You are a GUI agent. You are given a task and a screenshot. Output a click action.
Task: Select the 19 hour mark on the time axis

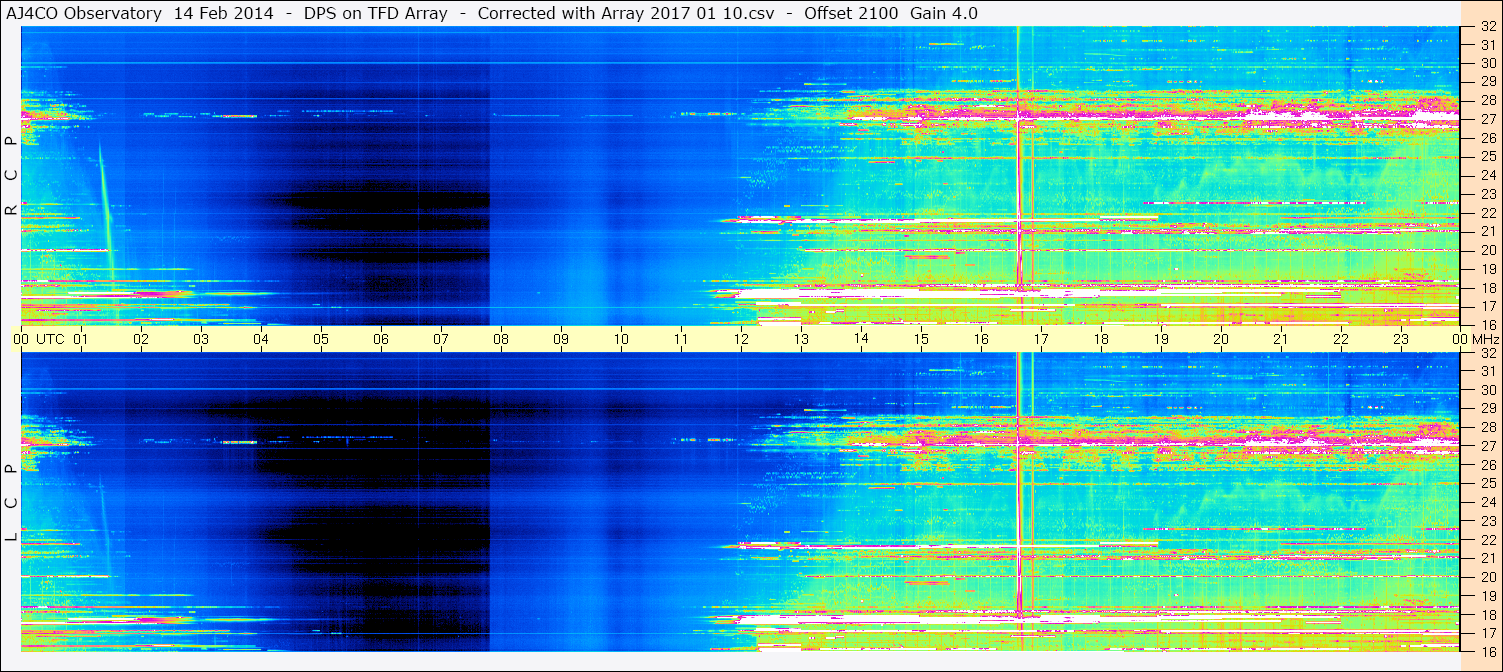(1161, 339)
